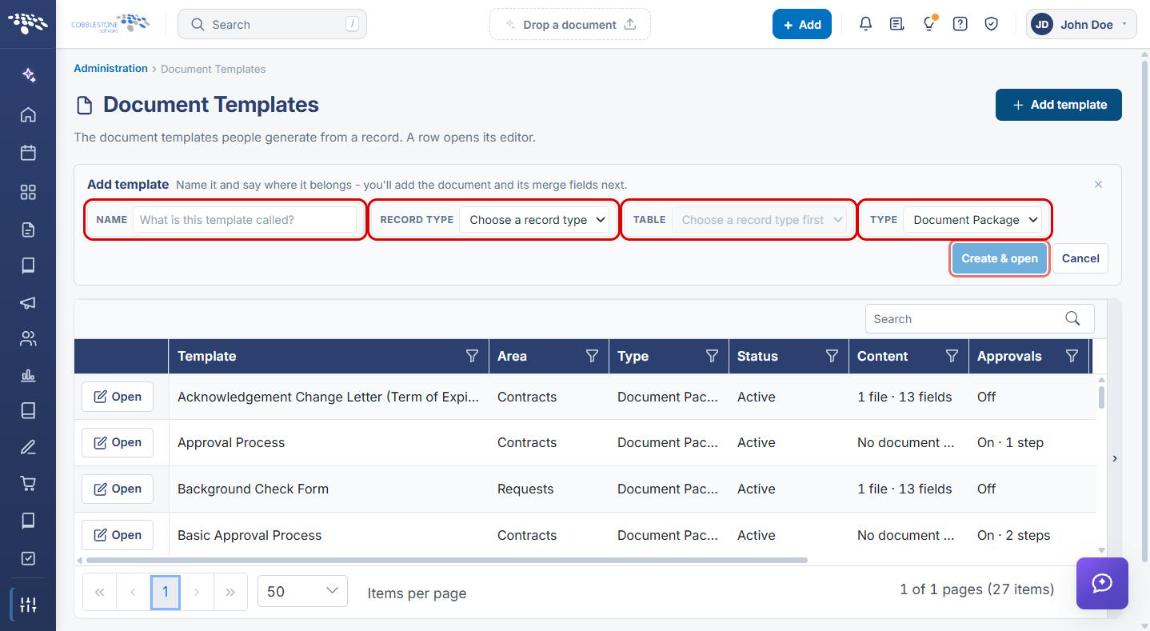Open the Approval Process template
This screenshot has width=1150, height=631.
click(117, 442)
